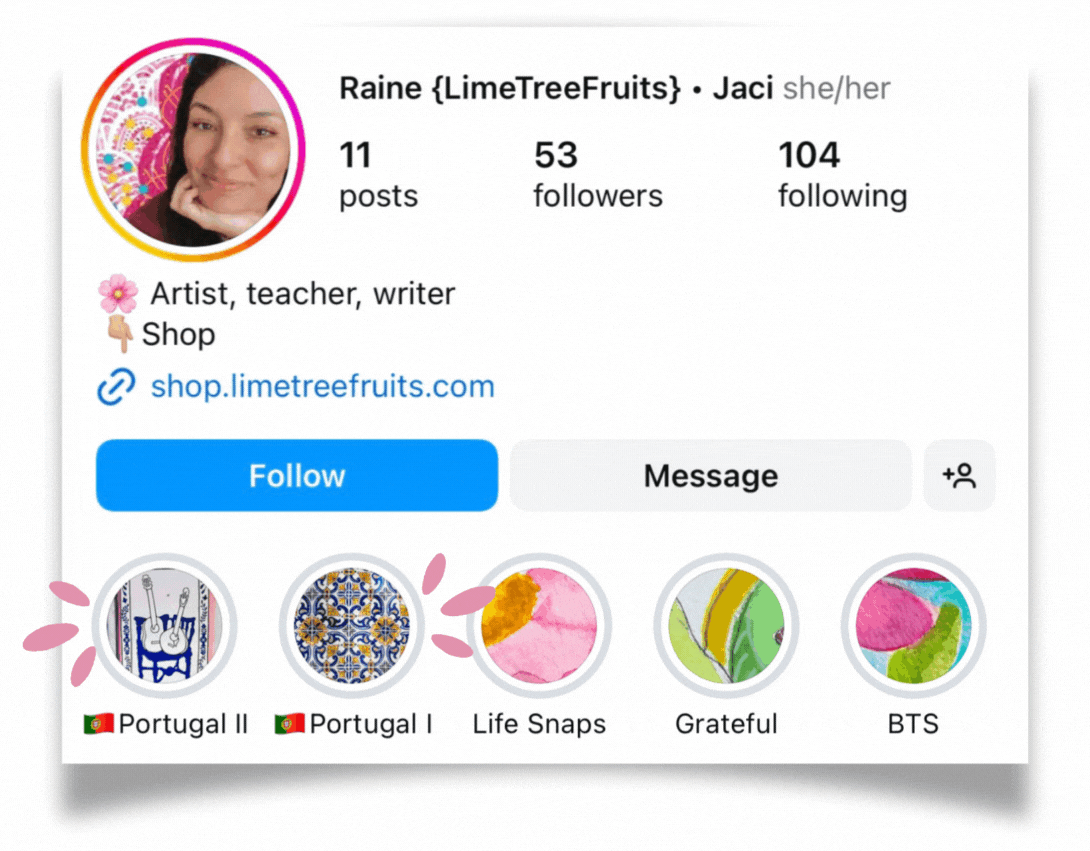This screenshot has width=1090, height=851.
Task: View the Life Snaps highlight circle
Action: coord(539,625)
